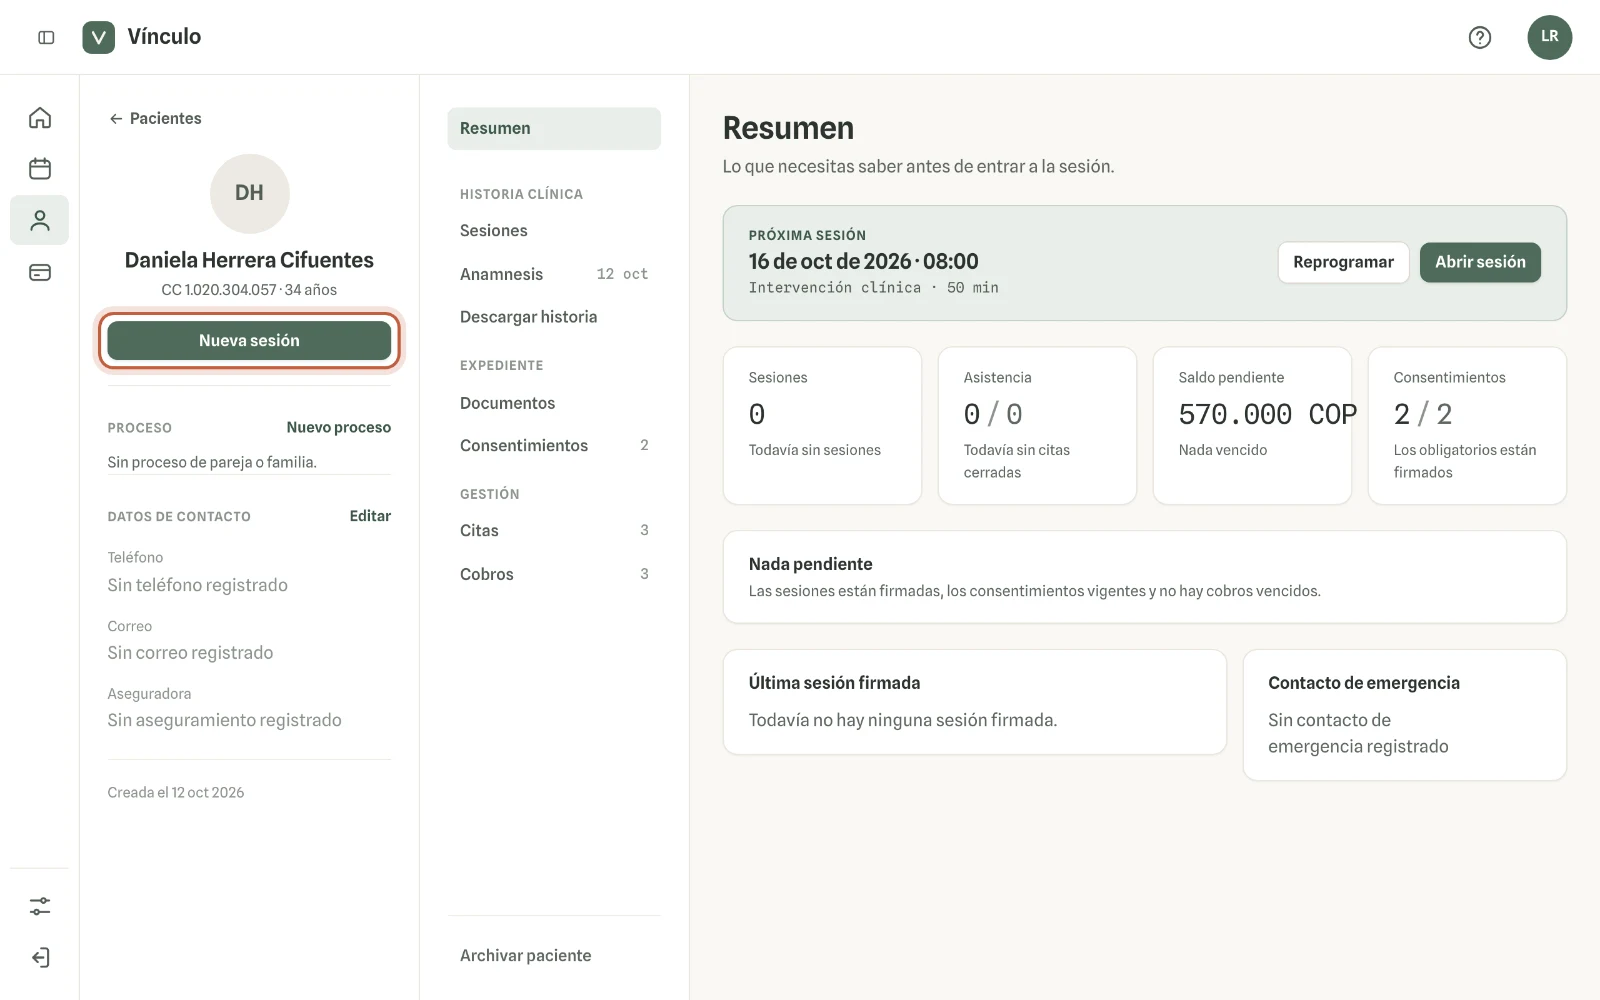This screenshot has width=1600, height=1000.
Task: Open Cobros under Gestión
Action: tap(554, 574)
